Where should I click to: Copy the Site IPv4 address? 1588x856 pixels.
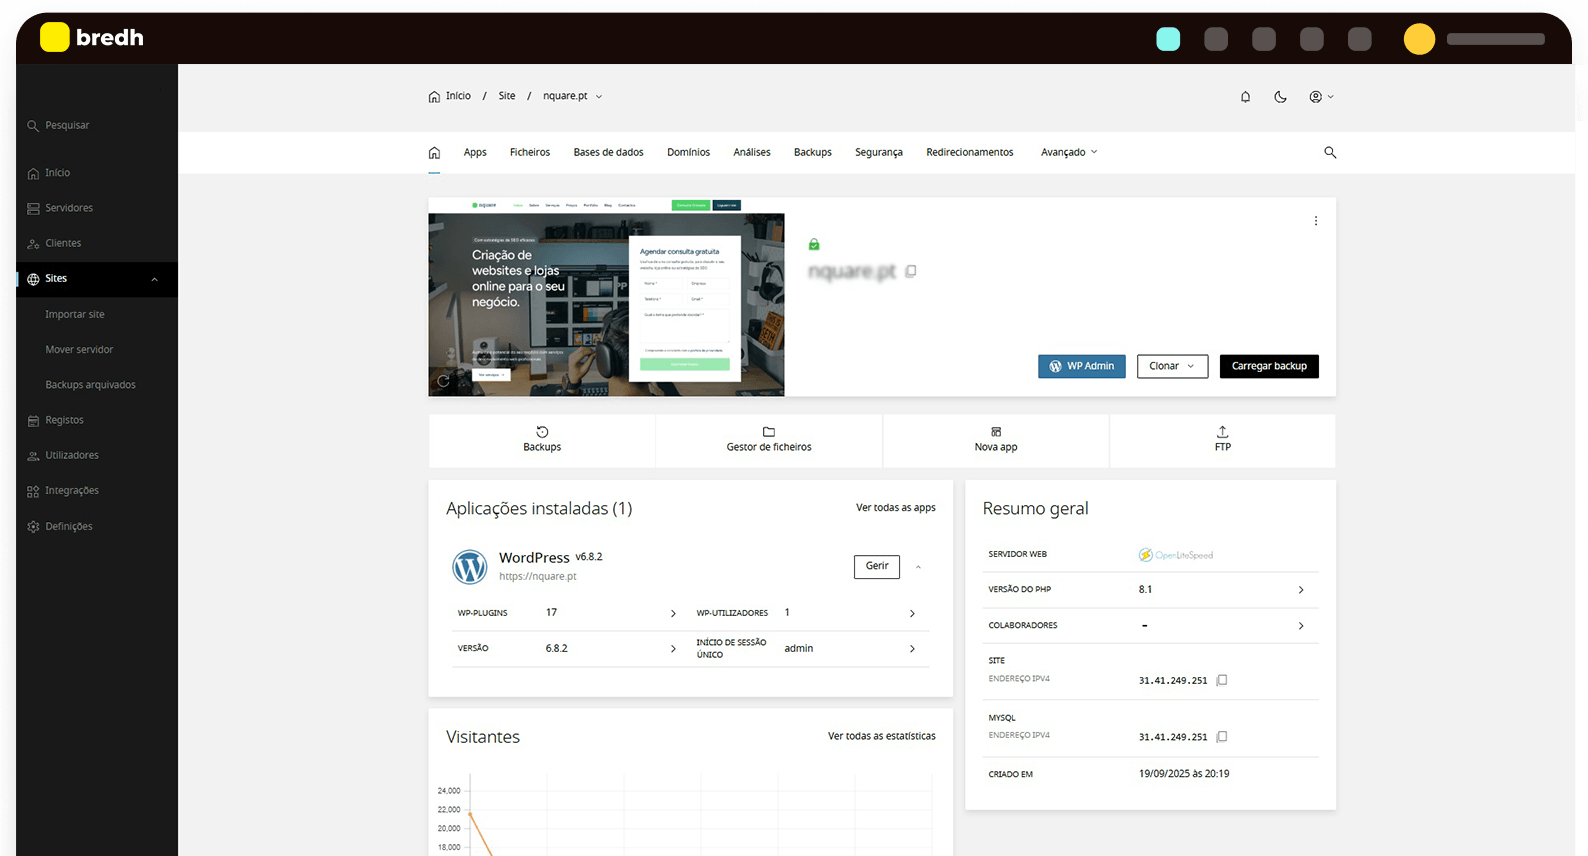coord(1222,680)
